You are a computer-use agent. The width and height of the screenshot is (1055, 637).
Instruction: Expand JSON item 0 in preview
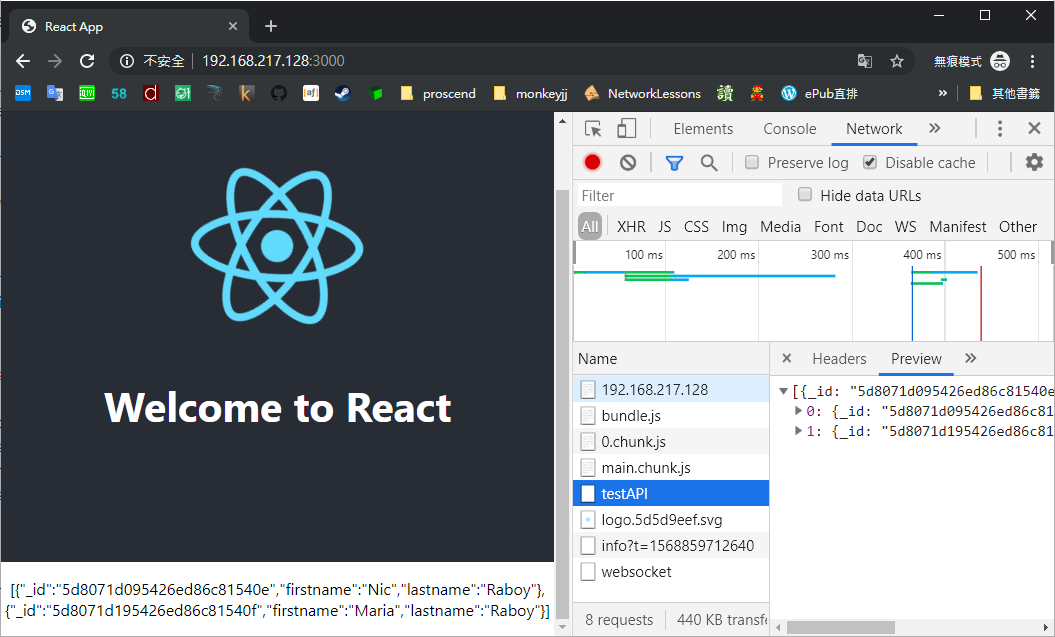798,410
